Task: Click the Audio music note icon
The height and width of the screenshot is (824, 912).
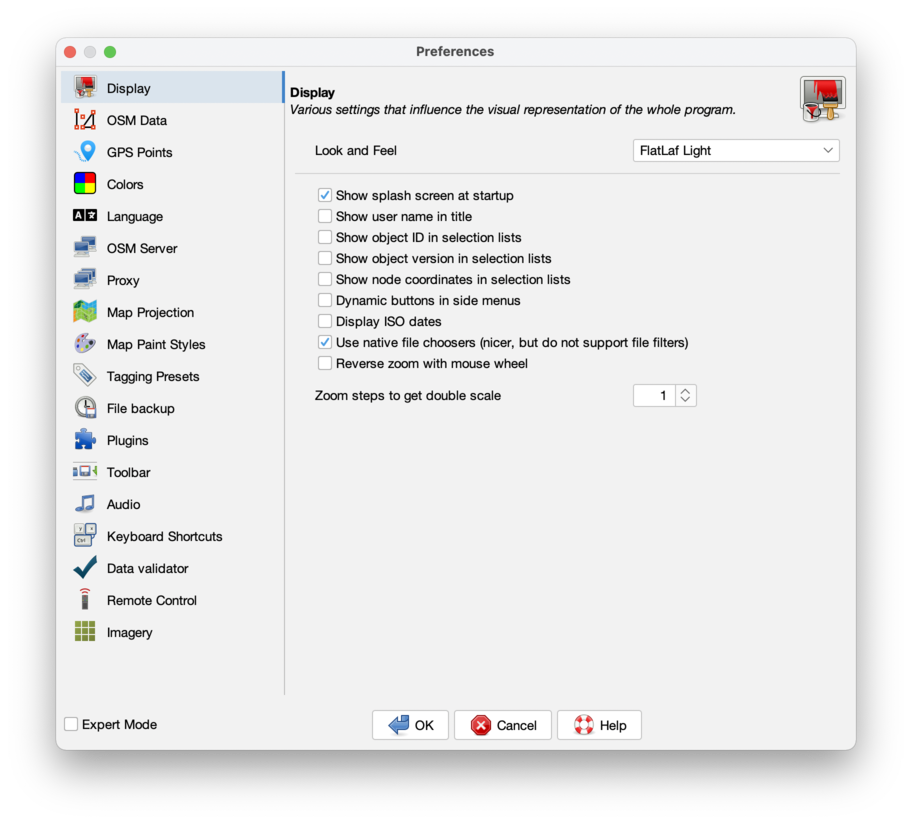Action: (x=85, y=504)
